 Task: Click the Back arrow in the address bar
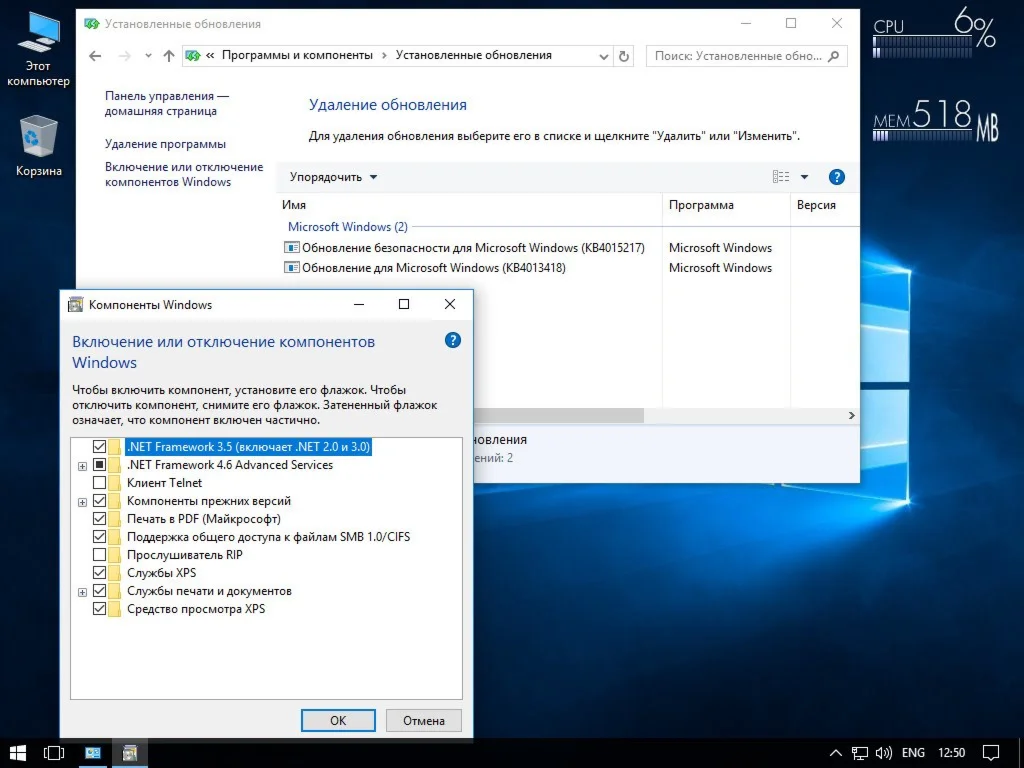click(x=95, y=56)
